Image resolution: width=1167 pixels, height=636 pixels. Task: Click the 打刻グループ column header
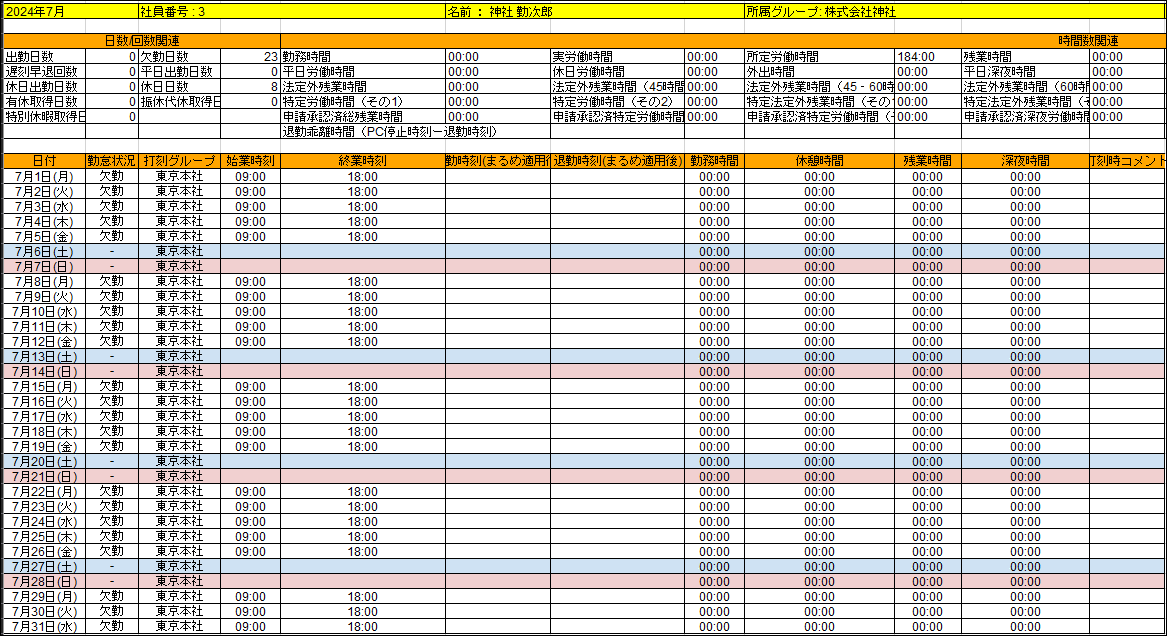point(179,161)
